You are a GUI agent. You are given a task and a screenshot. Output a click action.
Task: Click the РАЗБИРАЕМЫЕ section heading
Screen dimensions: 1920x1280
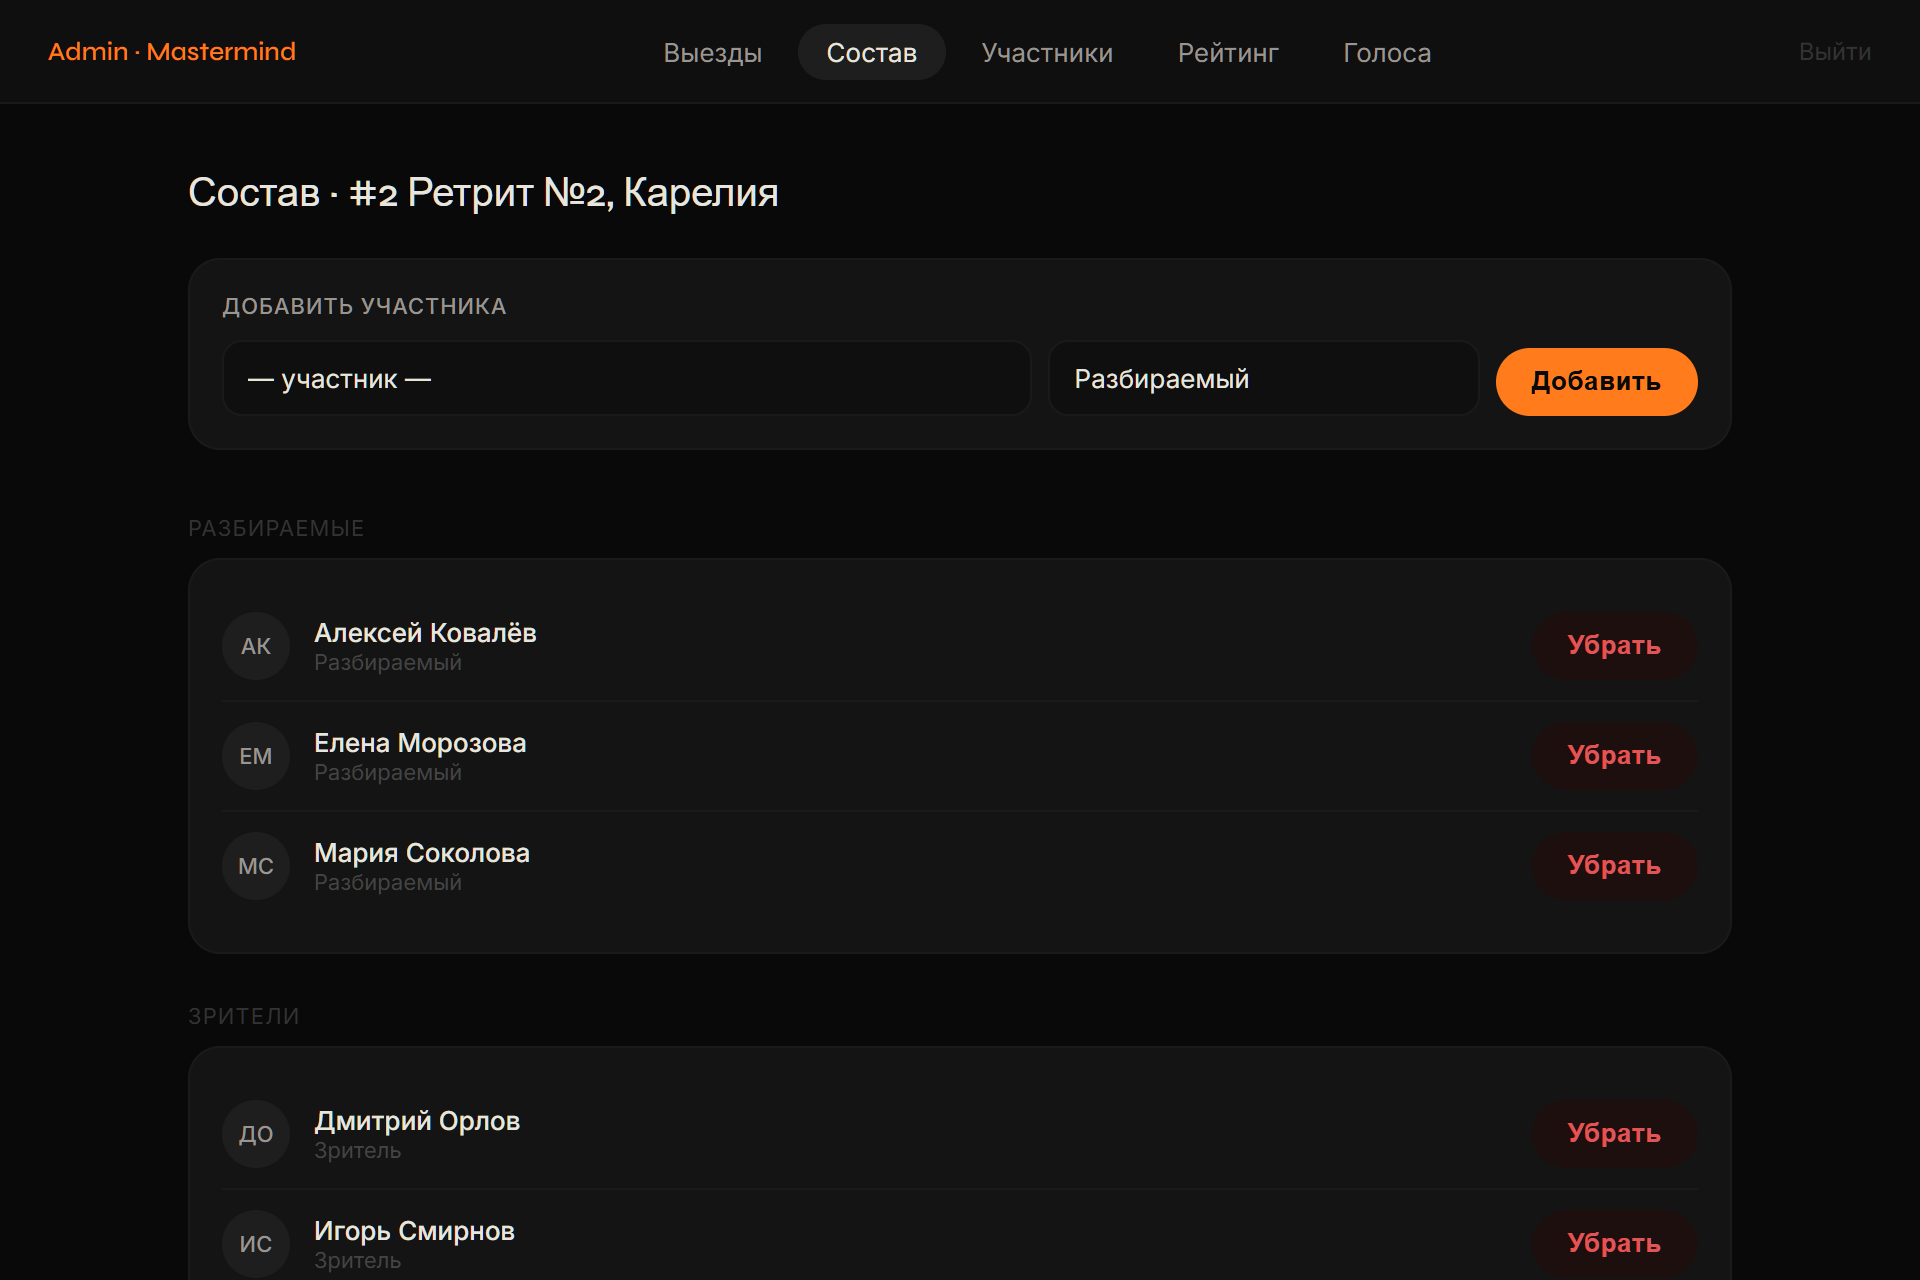[276, 528]
